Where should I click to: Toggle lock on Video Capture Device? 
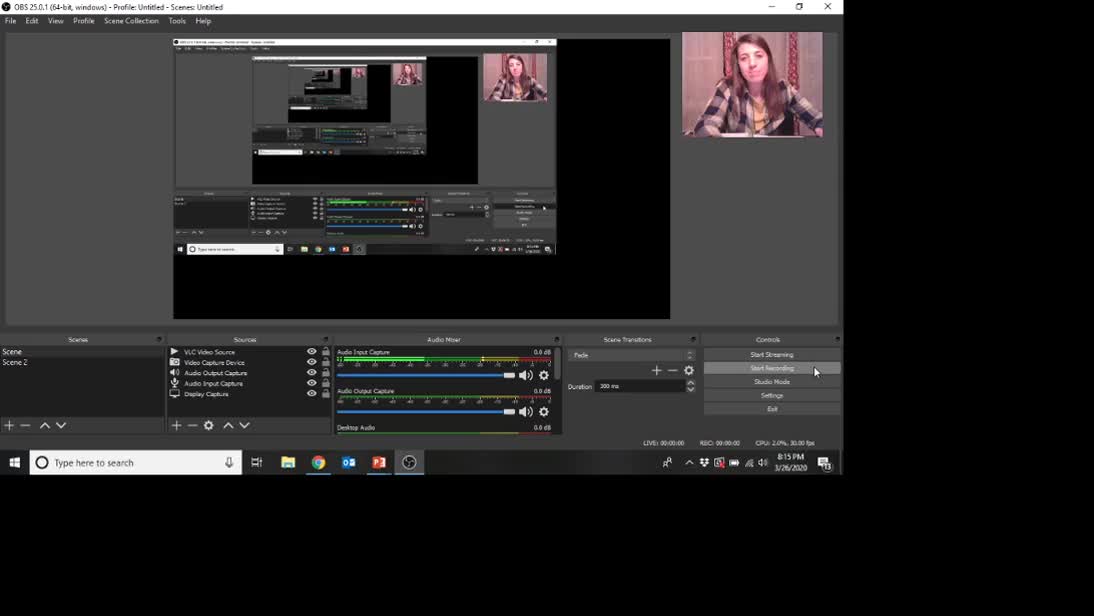point(326,362)
